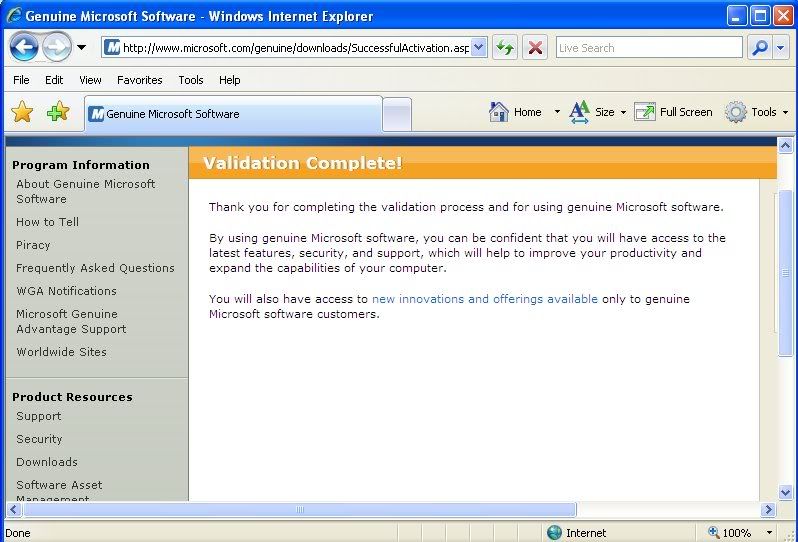The image size is (798, 542).
Task: Open the zoom level dropdown arrow
Action: (770, 532)
